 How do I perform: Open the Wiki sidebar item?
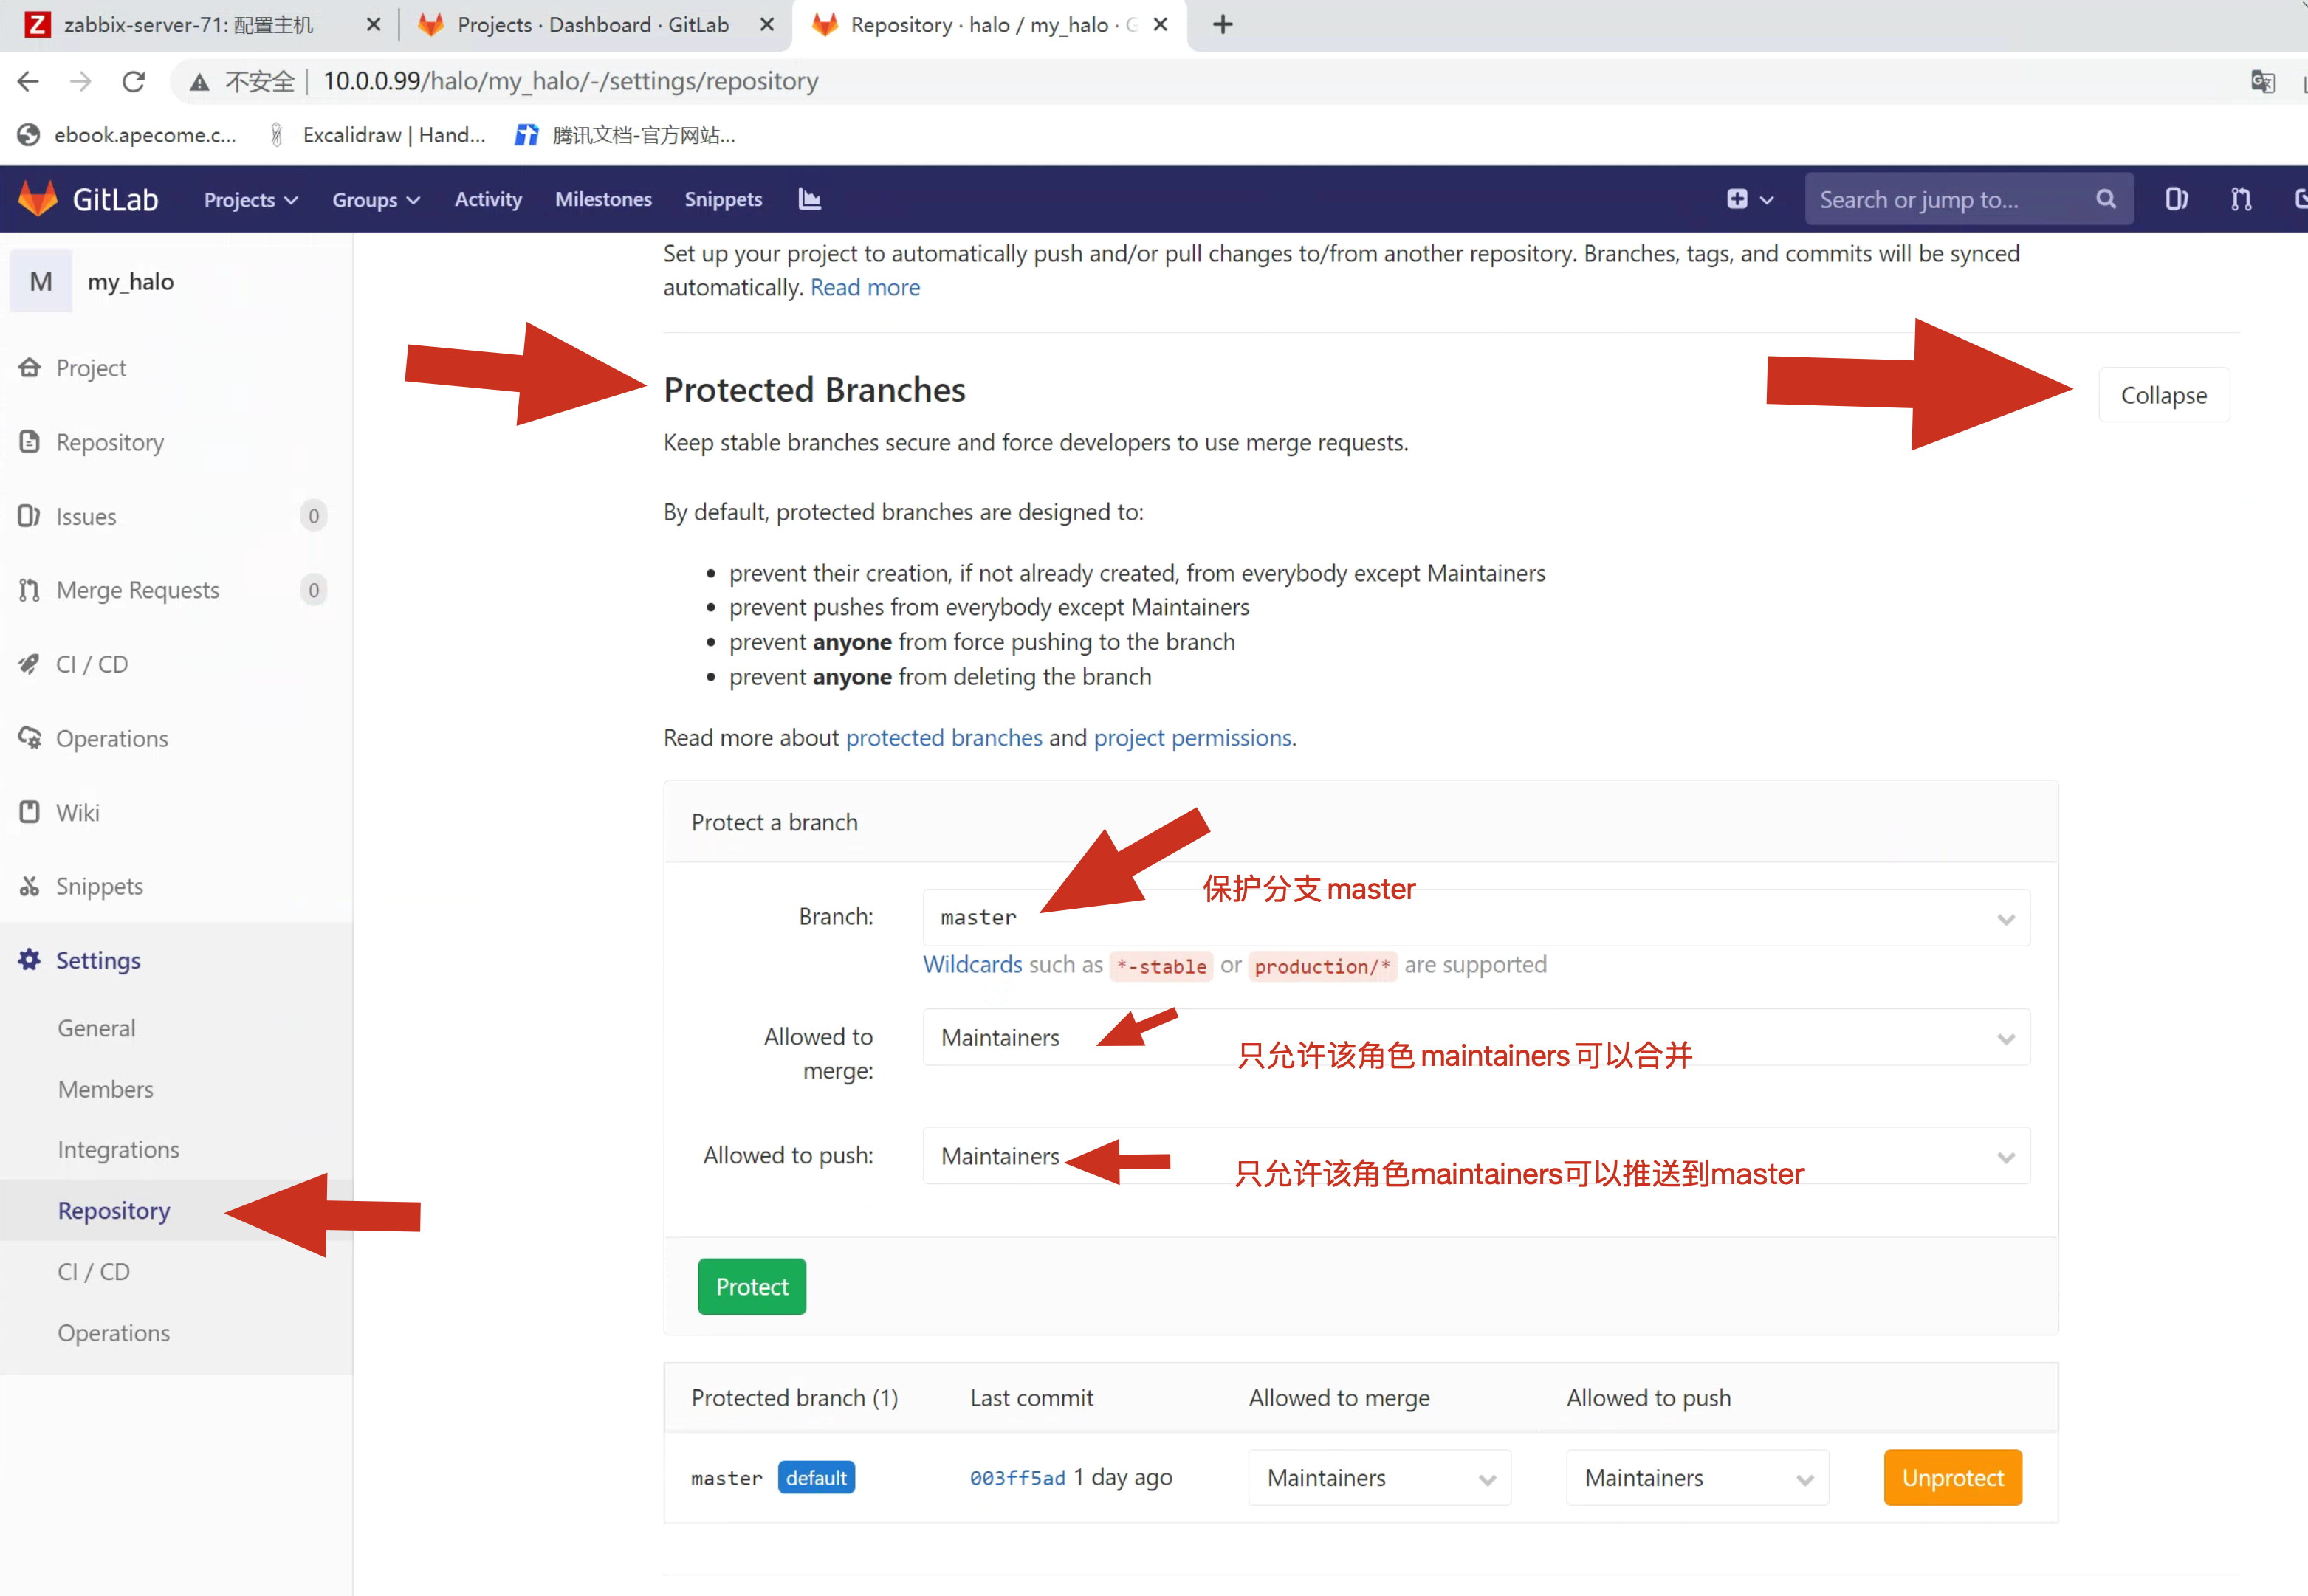78,812
